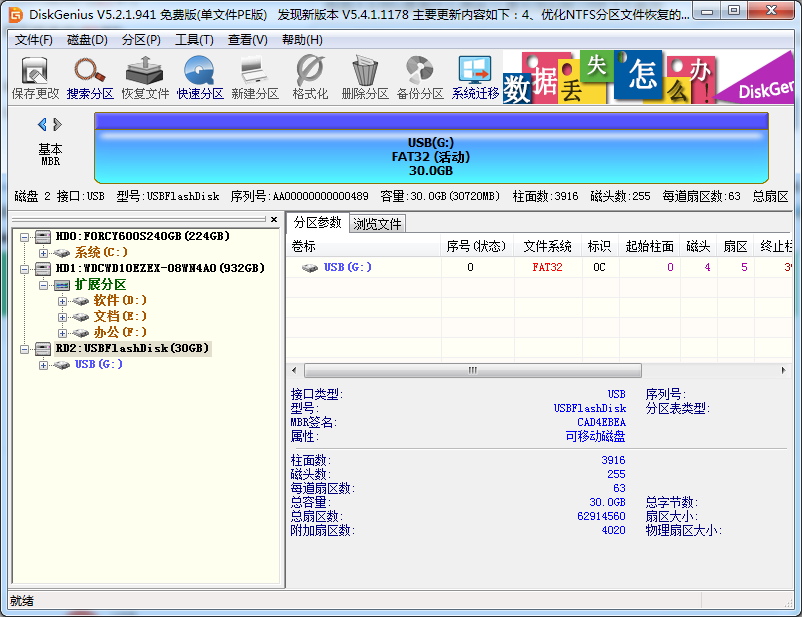
Task: Click the 格式化 format icon
Action: [x=310, y=78]
